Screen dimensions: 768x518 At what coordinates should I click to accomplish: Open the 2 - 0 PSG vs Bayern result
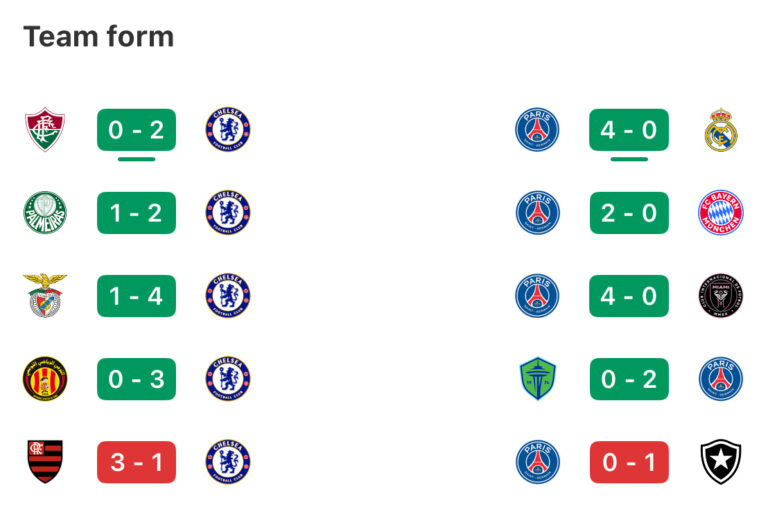tap(629, 213)
